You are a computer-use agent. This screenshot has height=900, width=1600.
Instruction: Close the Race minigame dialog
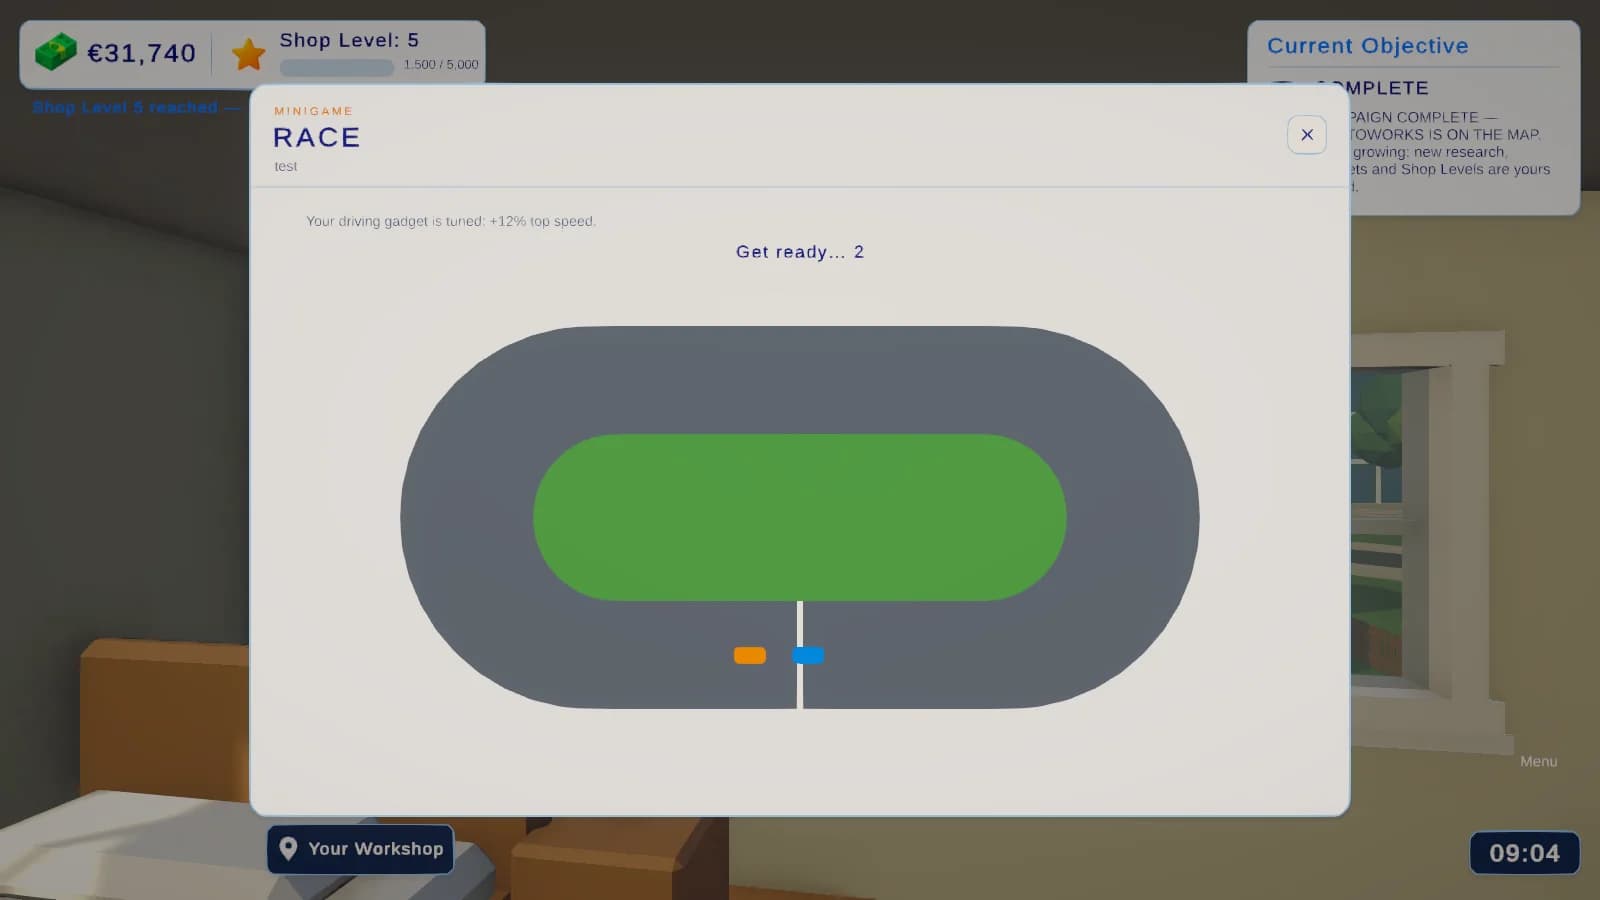(1306, 135)
